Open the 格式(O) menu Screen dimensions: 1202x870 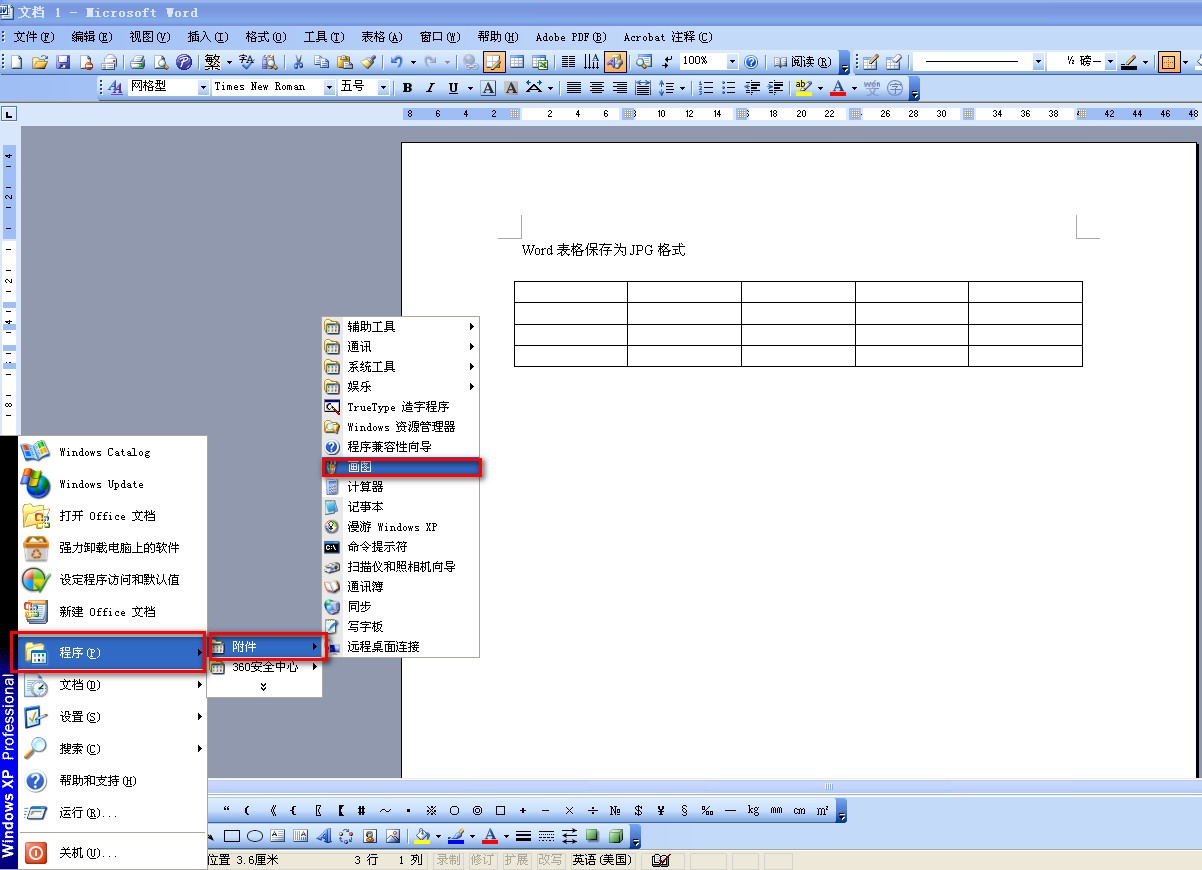coord(264,37)
